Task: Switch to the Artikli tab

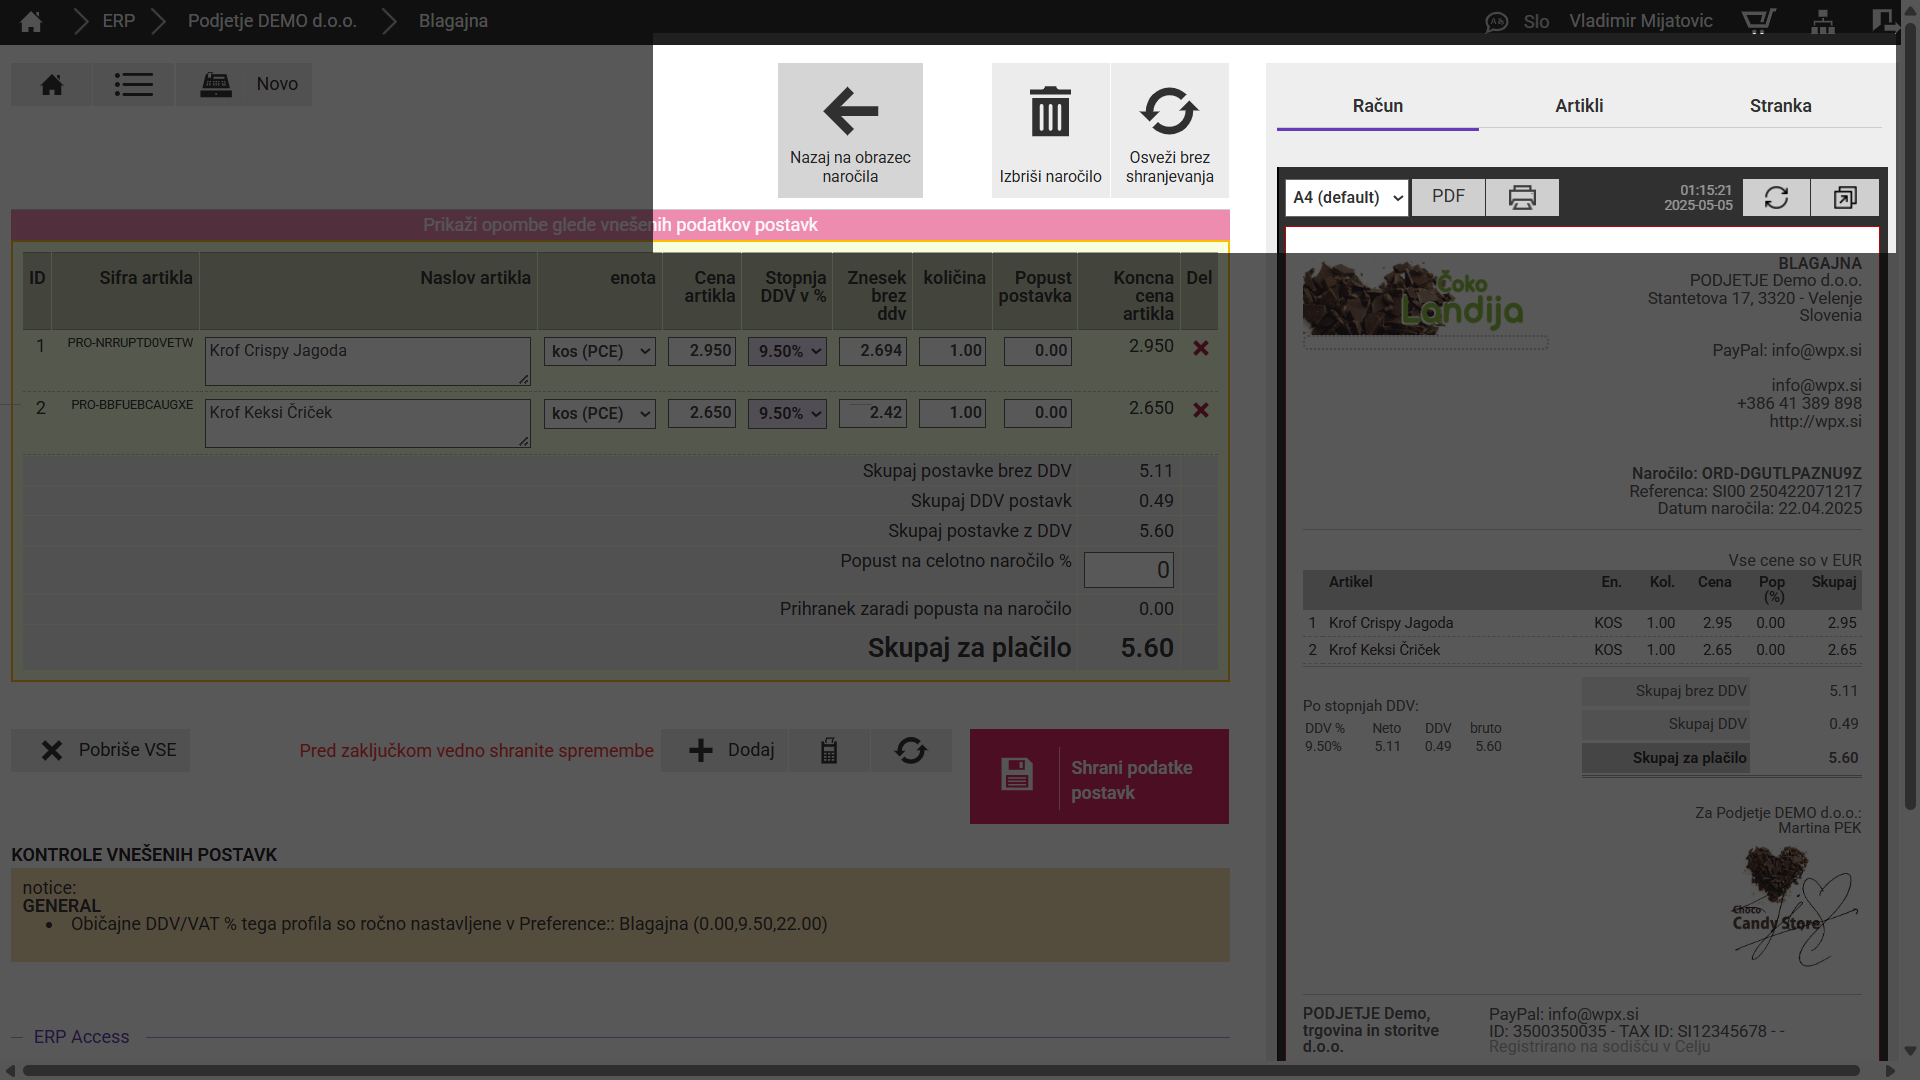Action: [1578, 106]
